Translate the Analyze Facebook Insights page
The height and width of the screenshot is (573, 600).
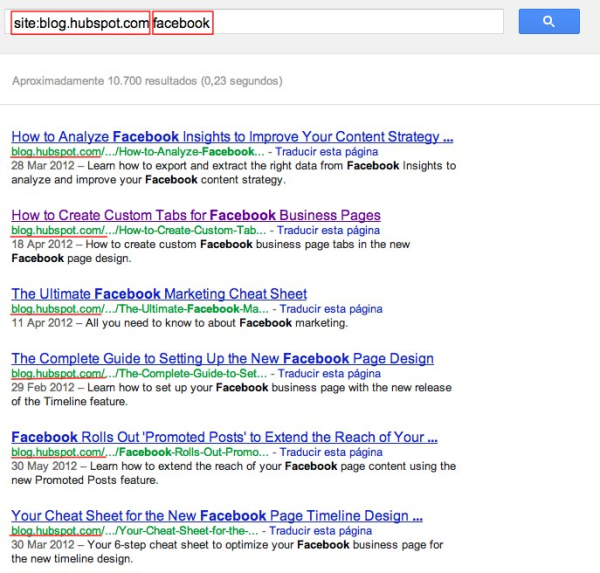click(326, 152)
